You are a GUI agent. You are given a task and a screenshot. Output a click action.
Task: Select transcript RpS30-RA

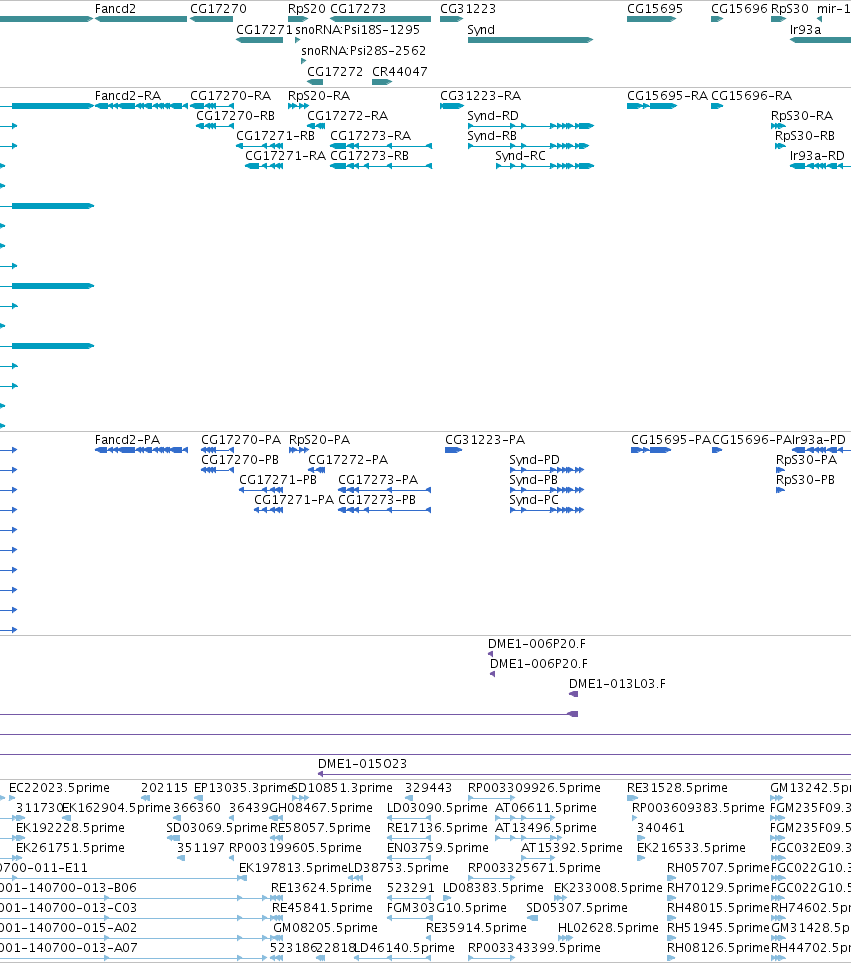pos(802,116)
